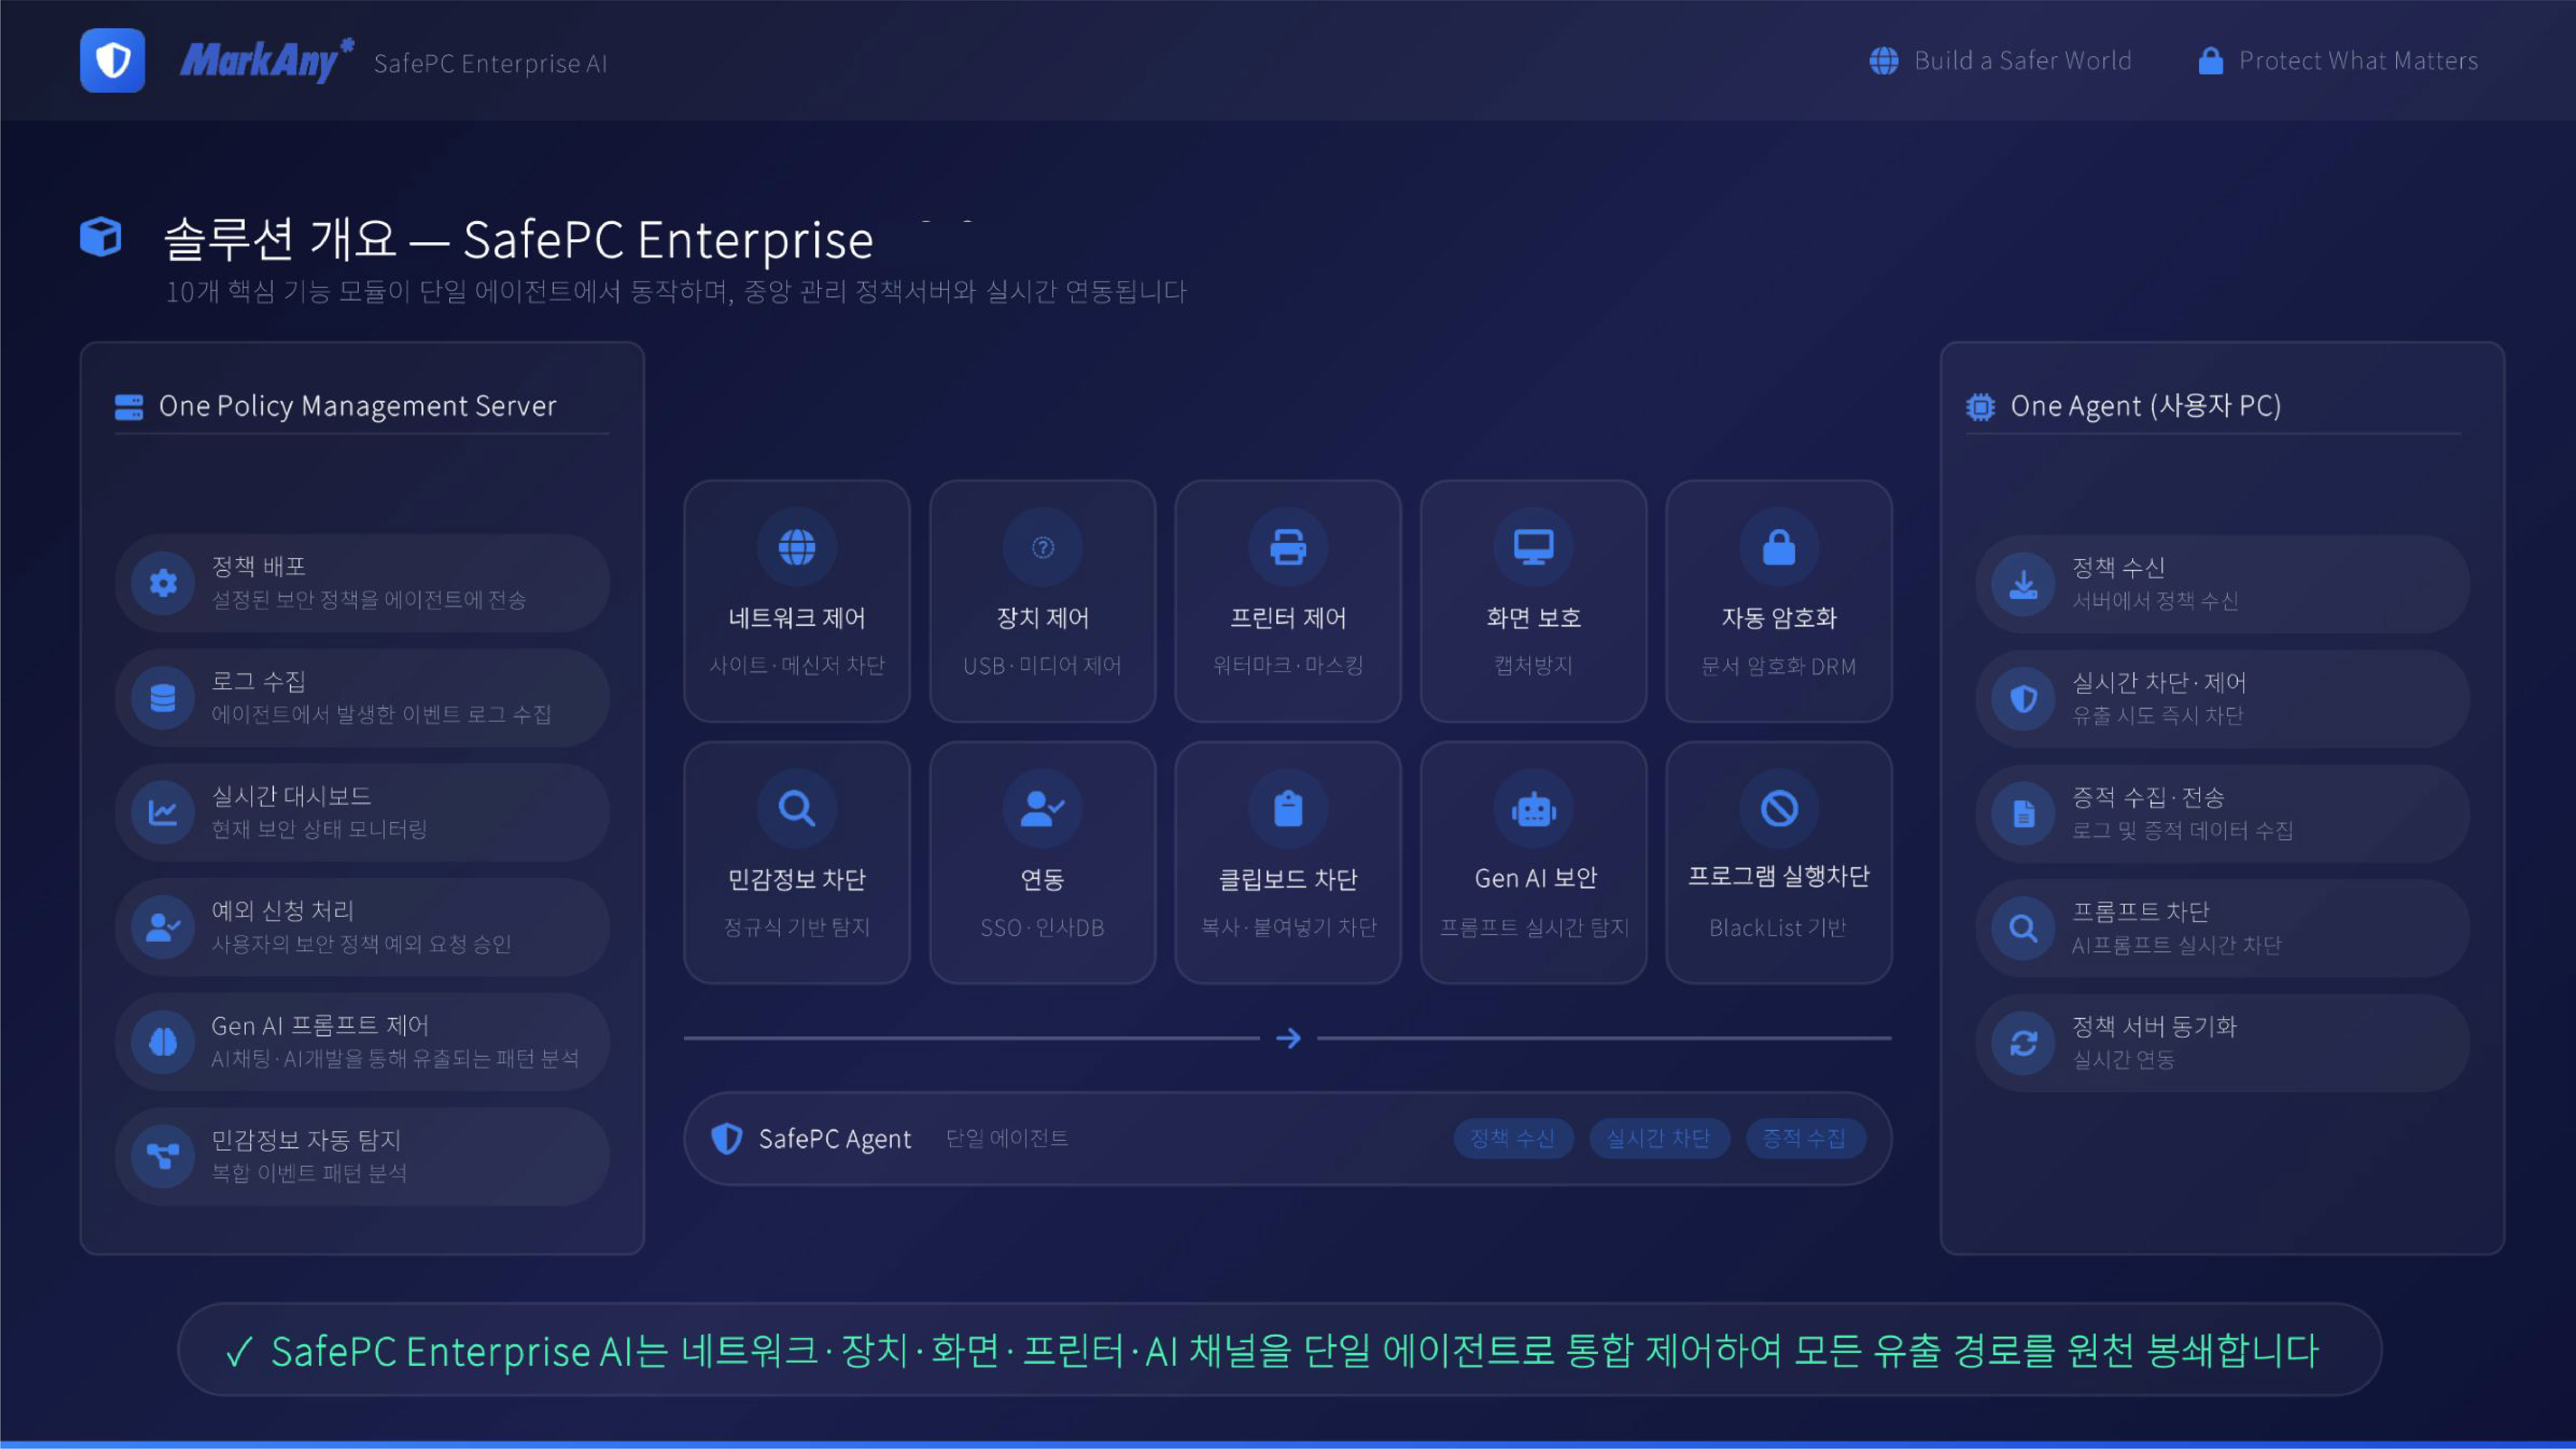The height and width of the screenshot is (1449, 2576).
Task: Click the Build a Safer World text
Action: coord(2023,61)
